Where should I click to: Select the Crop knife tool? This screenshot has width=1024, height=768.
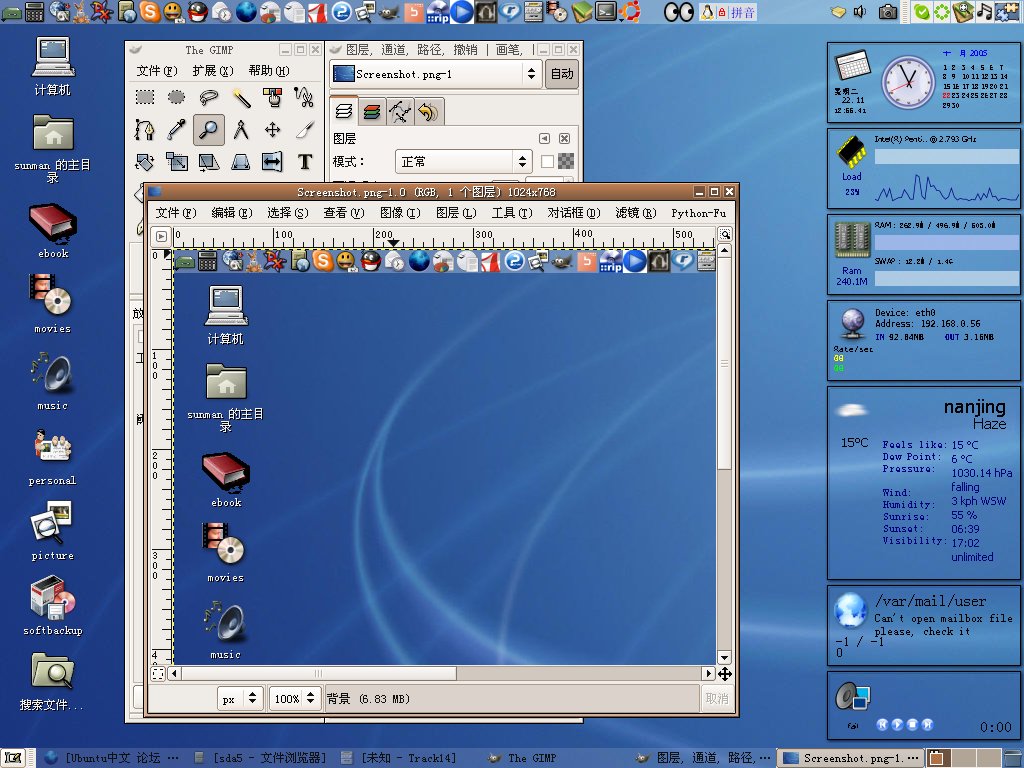[304, 129]
